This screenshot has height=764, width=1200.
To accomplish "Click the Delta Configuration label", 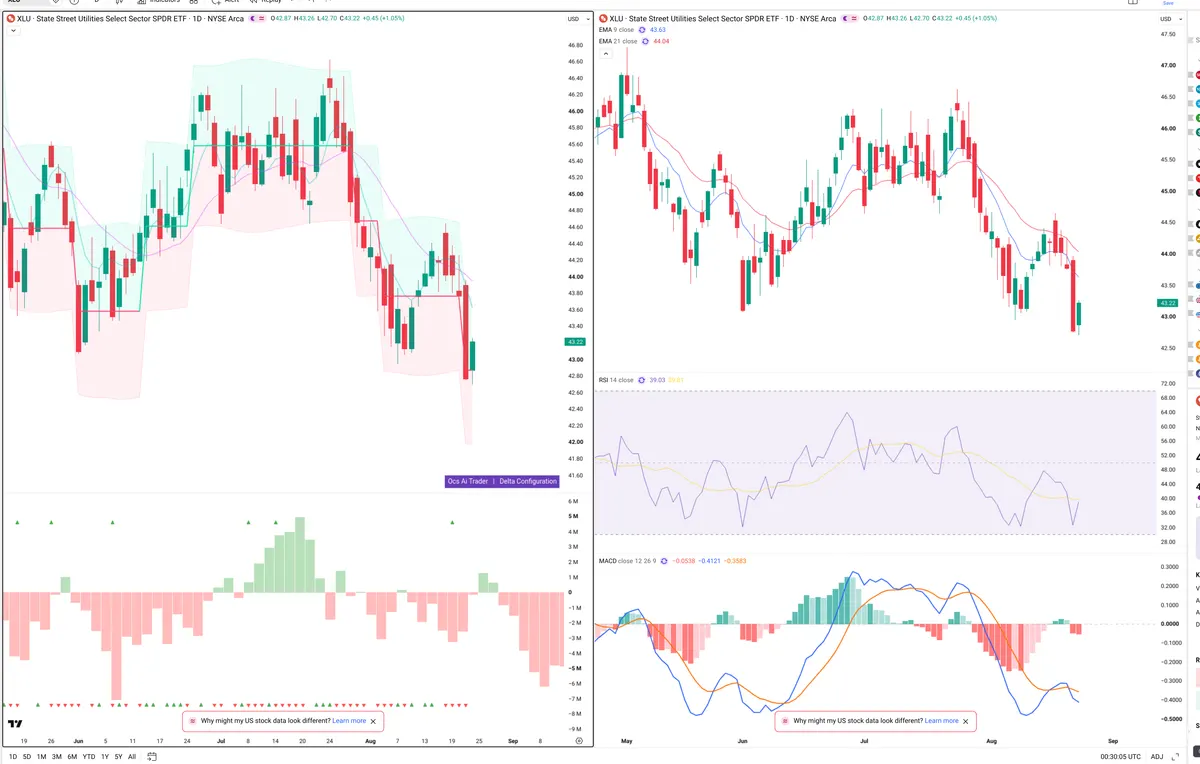I will pyautogui.click(x=527, y=481).
